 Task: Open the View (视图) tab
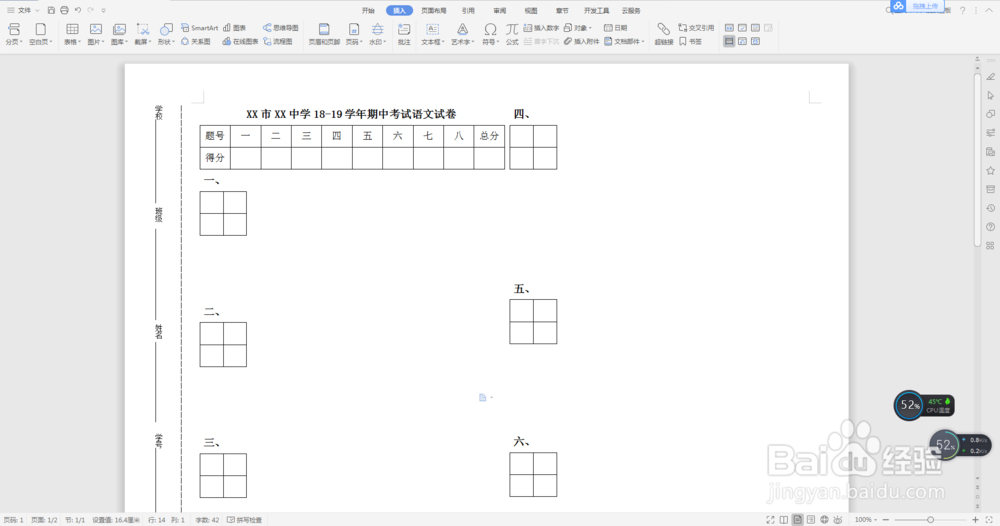(531, 10)
